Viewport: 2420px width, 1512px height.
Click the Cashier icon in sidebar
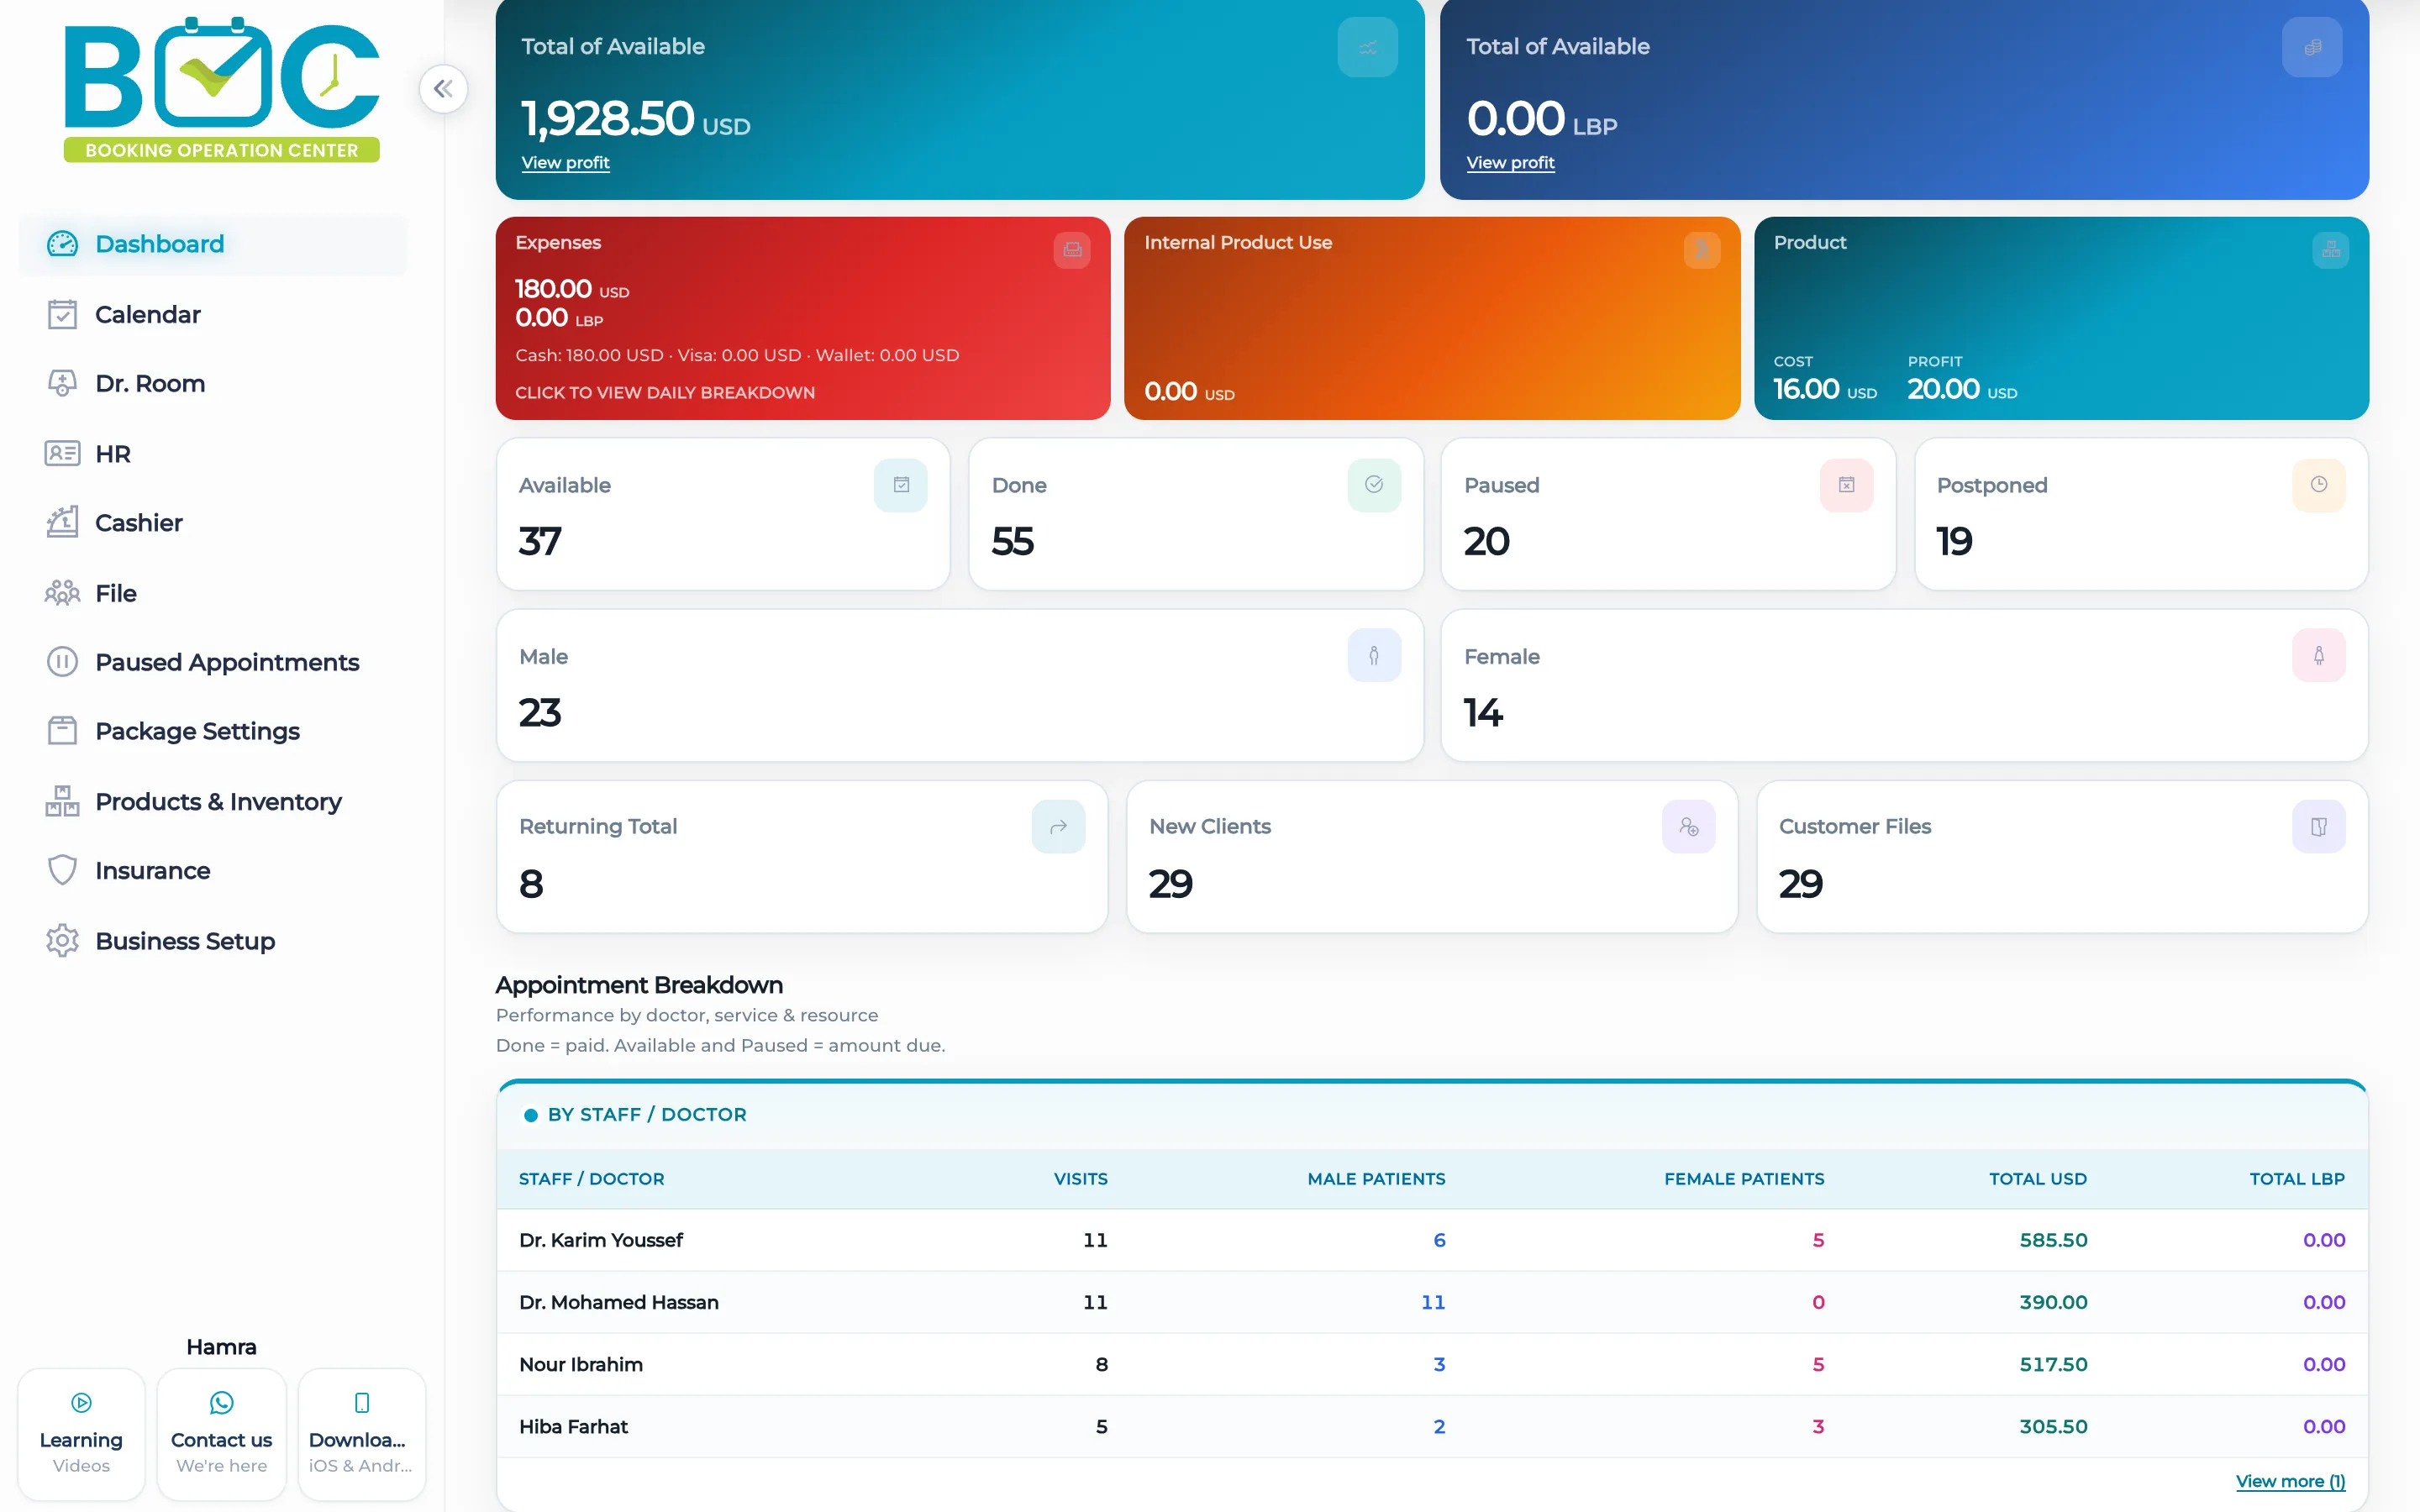click(62, 522)
